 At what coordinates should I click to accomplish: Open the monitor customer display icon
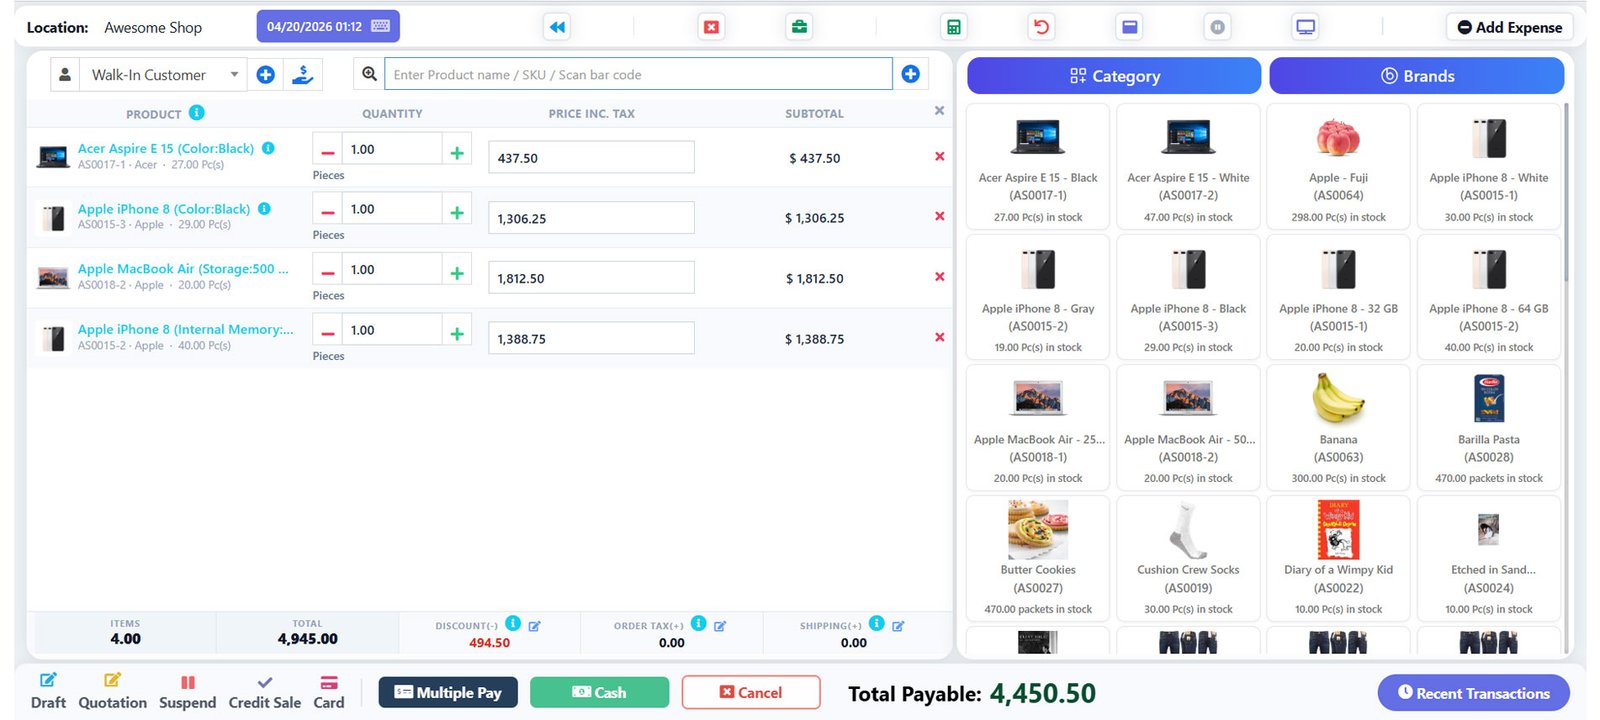pos(1305,27)
